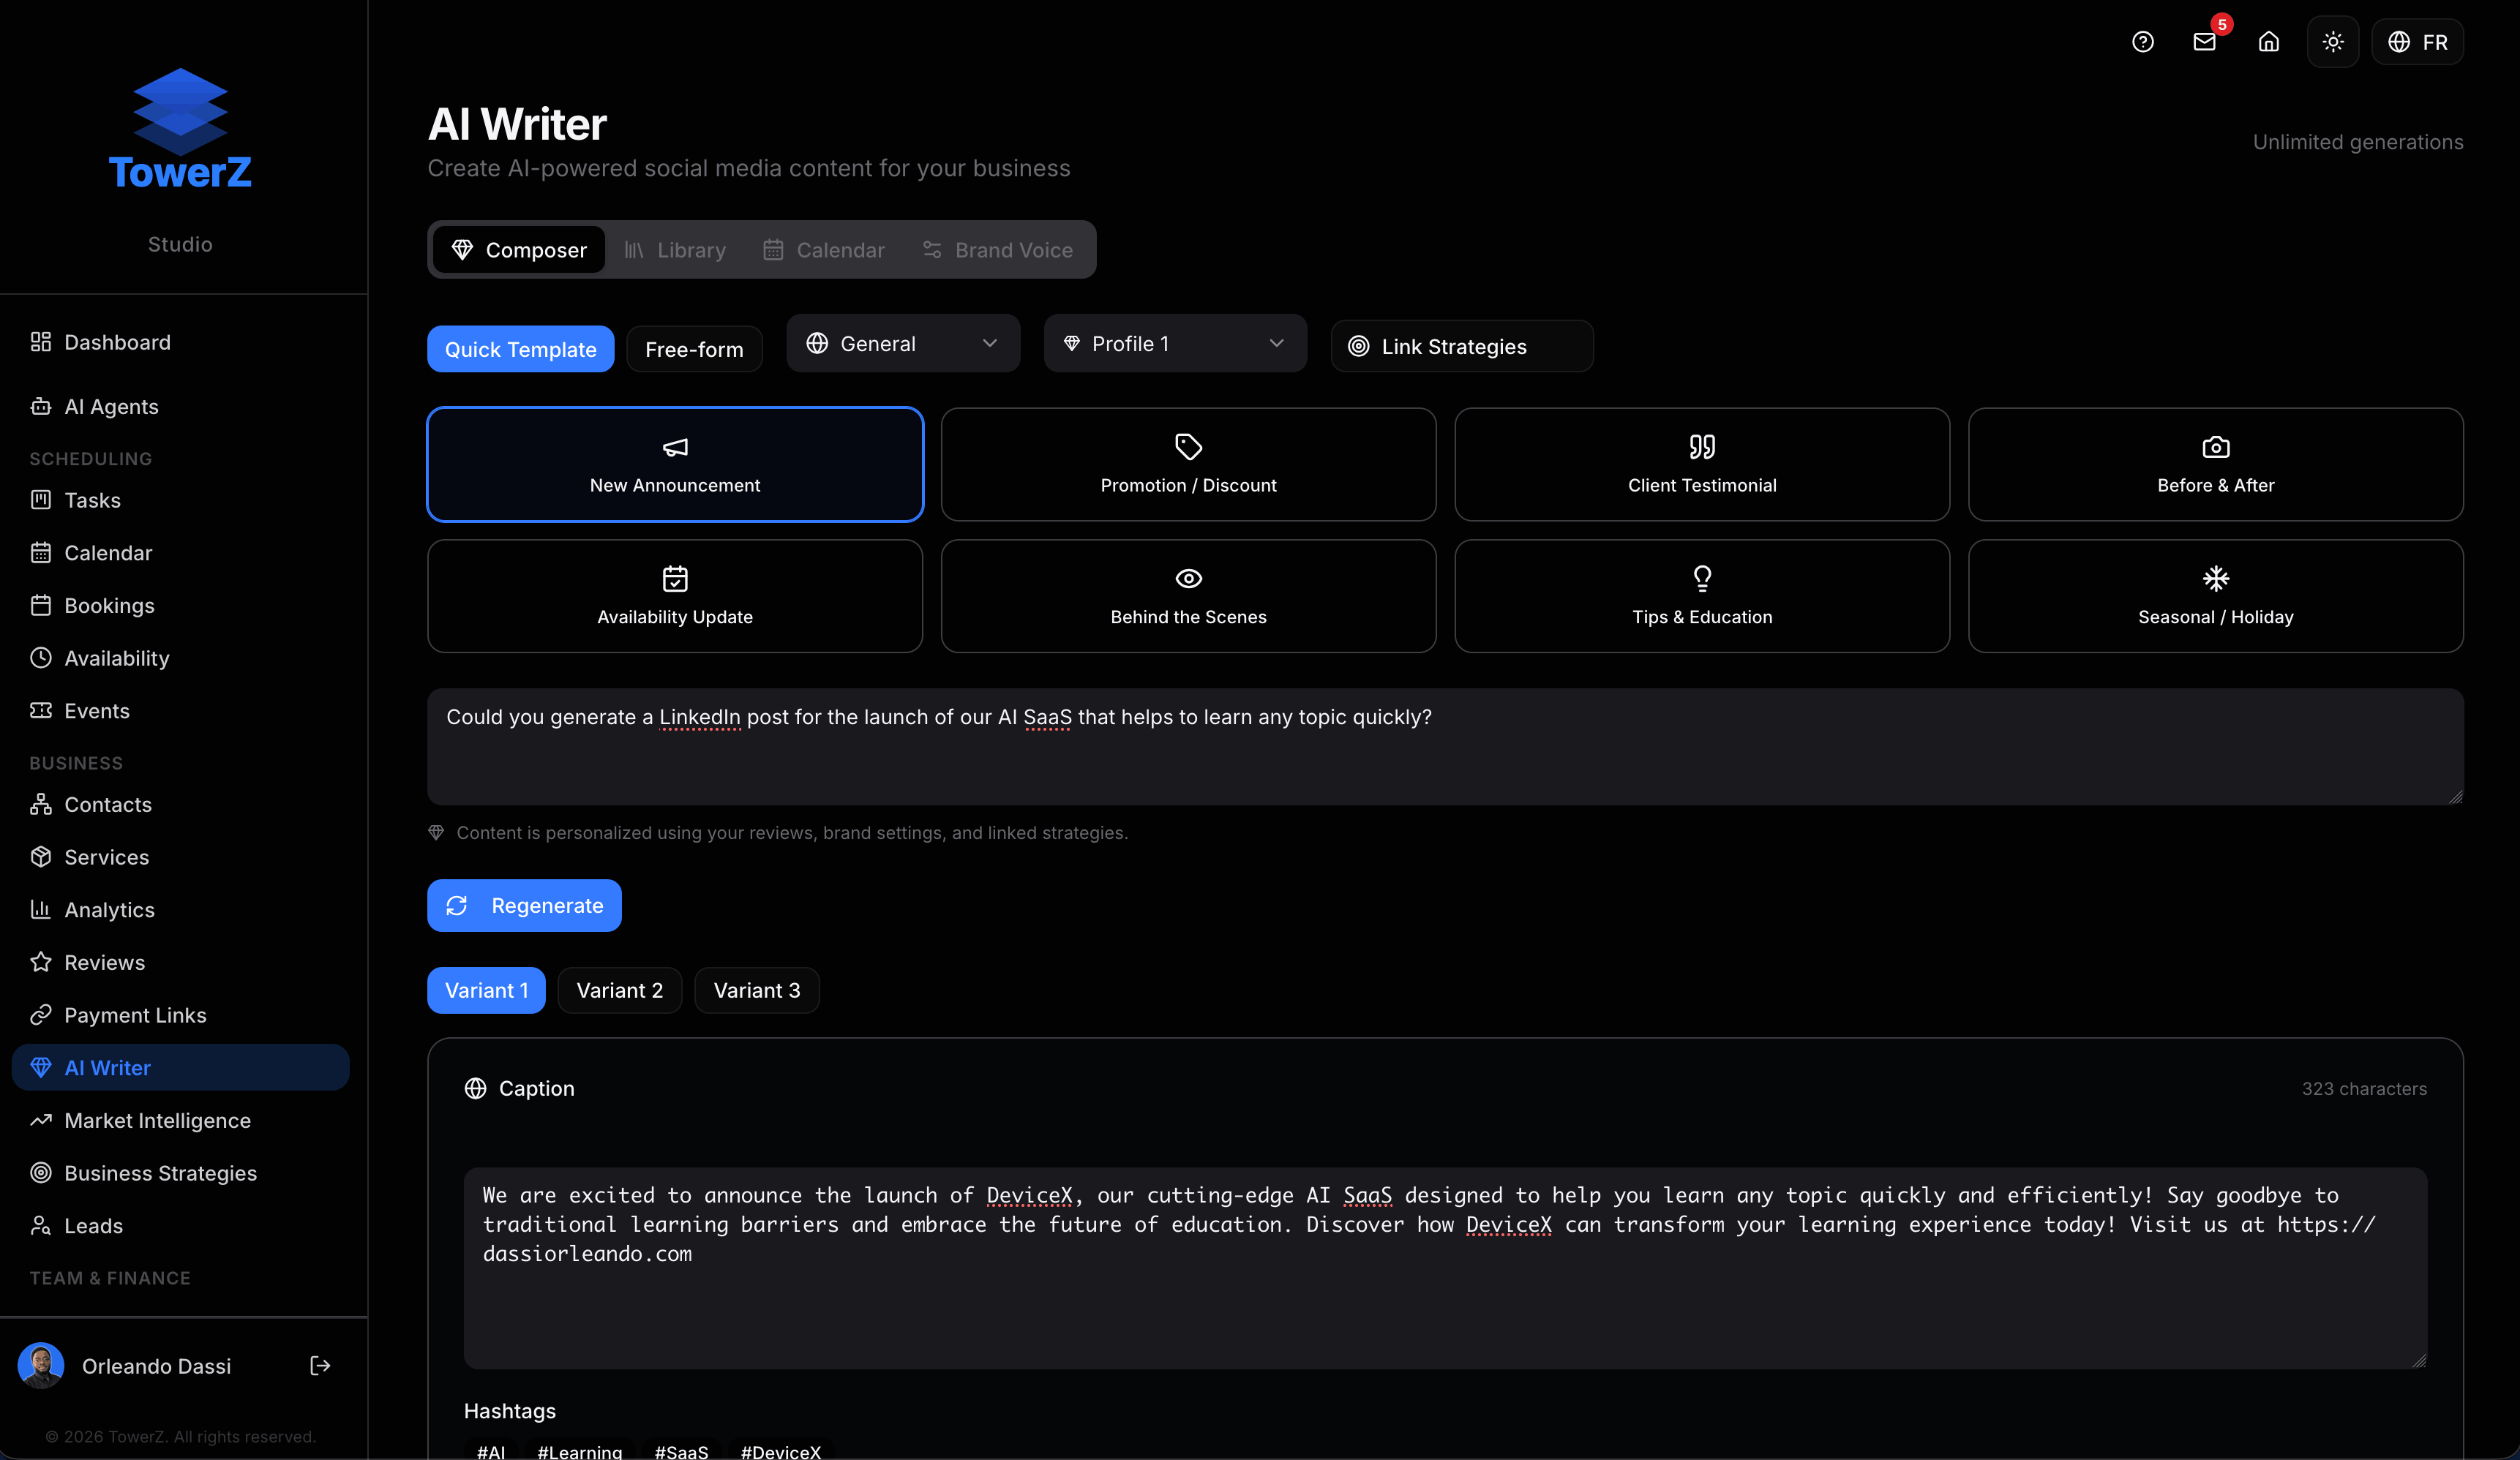Click the Regenerate button

click(524, 905)
